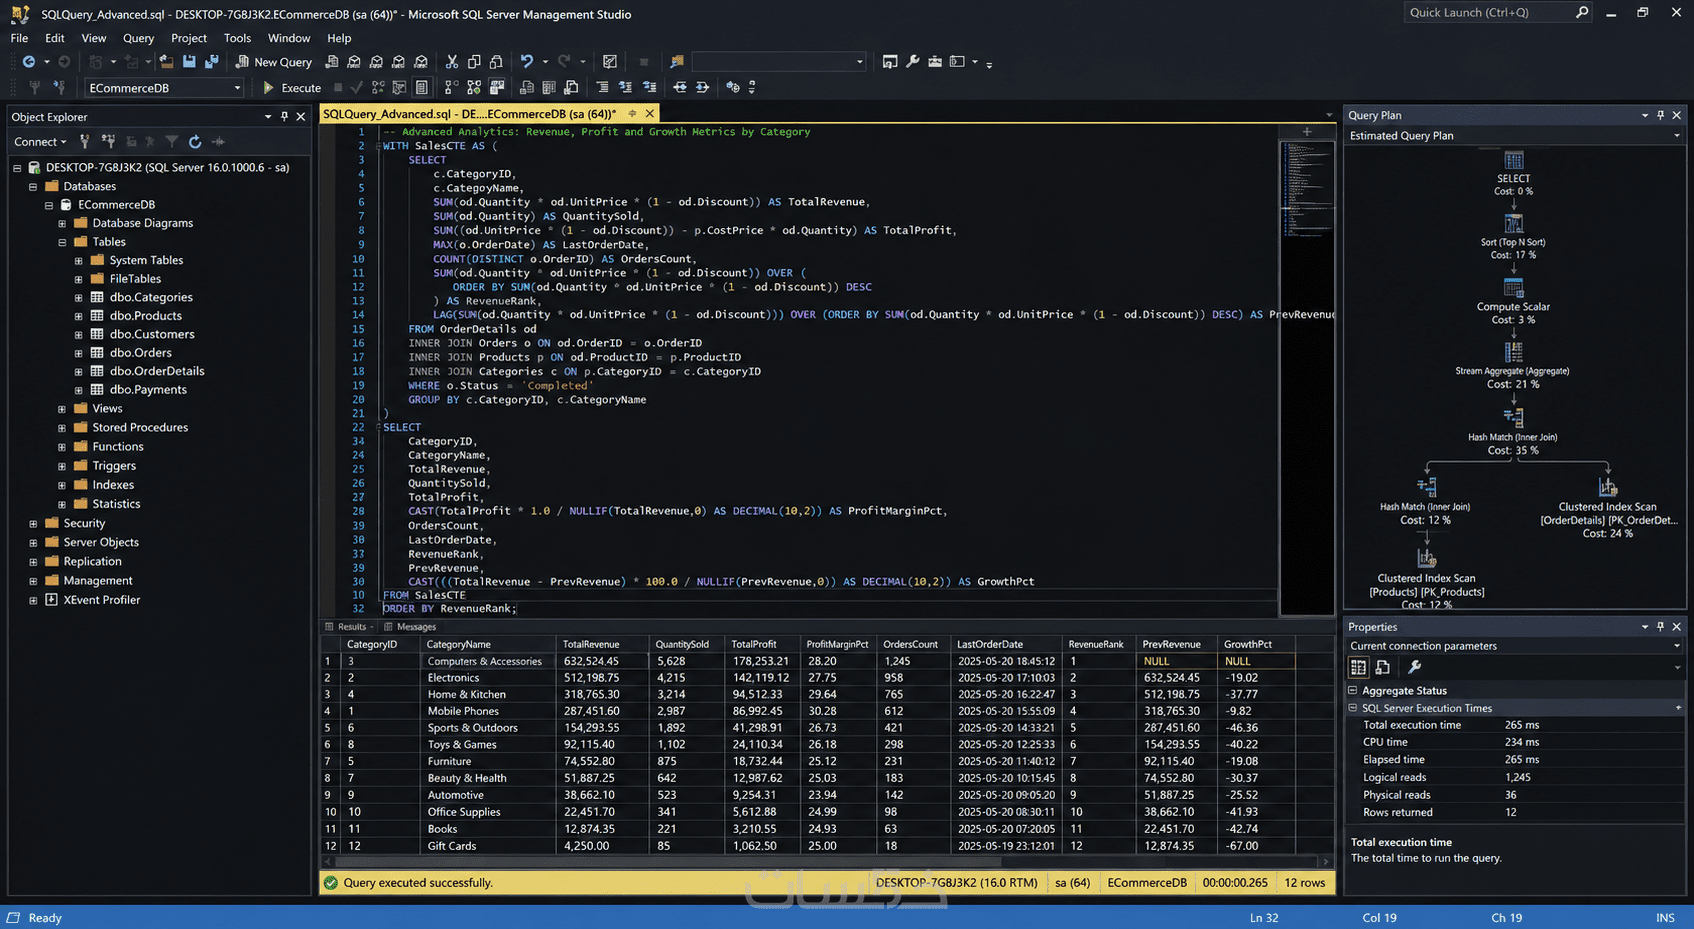Click the Decrease Indent icon

click(680, 88)
